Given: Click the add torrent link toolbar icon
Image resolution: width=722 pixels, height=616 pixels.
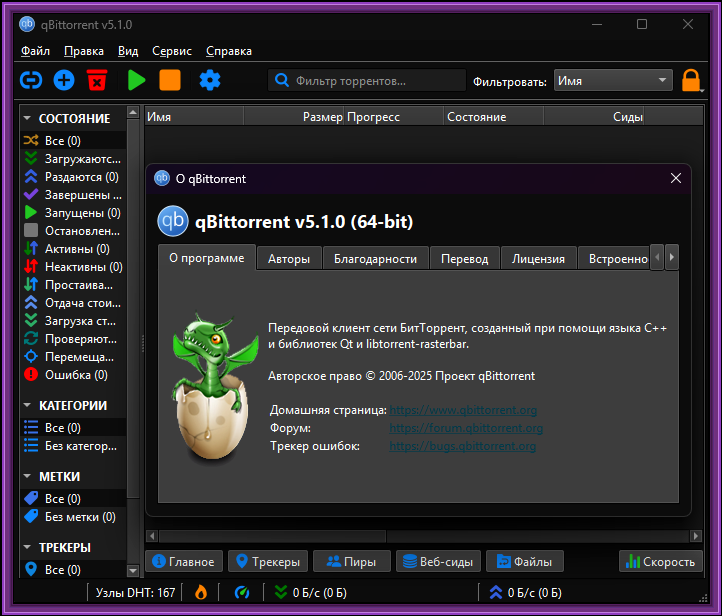Looking at the screenshot, I should (x=31, y=81).
